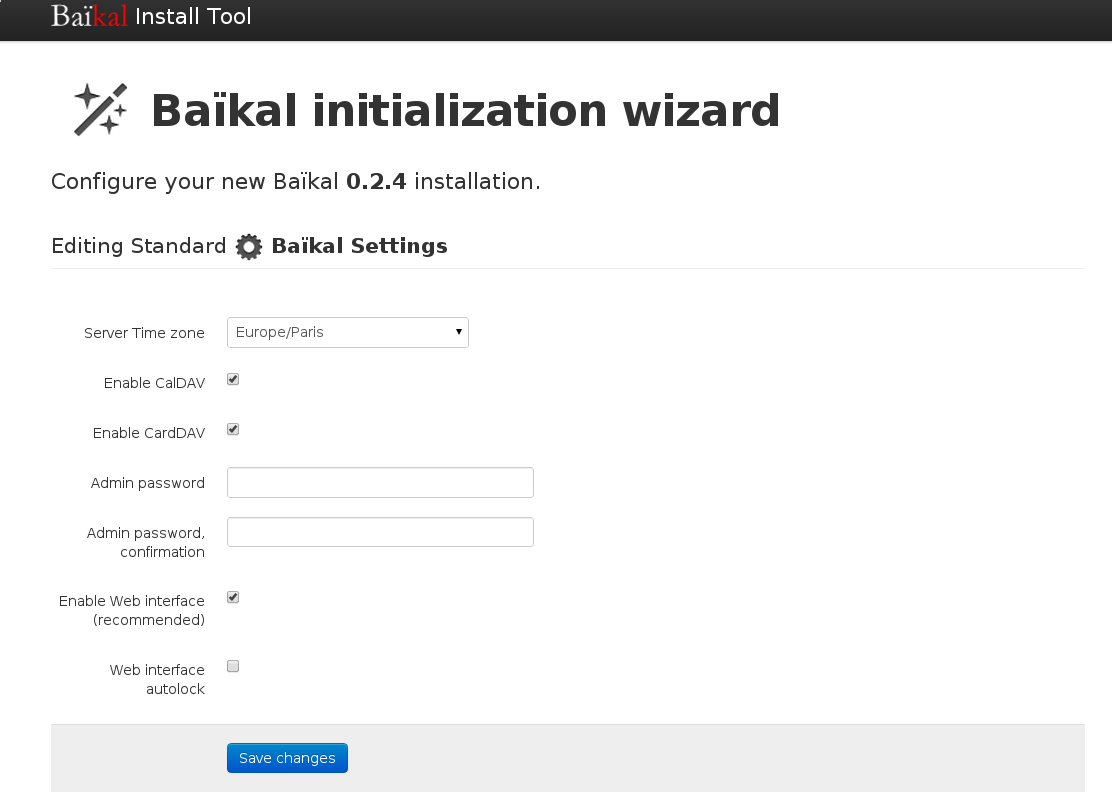The width and height of the screenshot is (1112, 811).
Task: Click the magic wand wizard icon
Action: click(101, 109)
